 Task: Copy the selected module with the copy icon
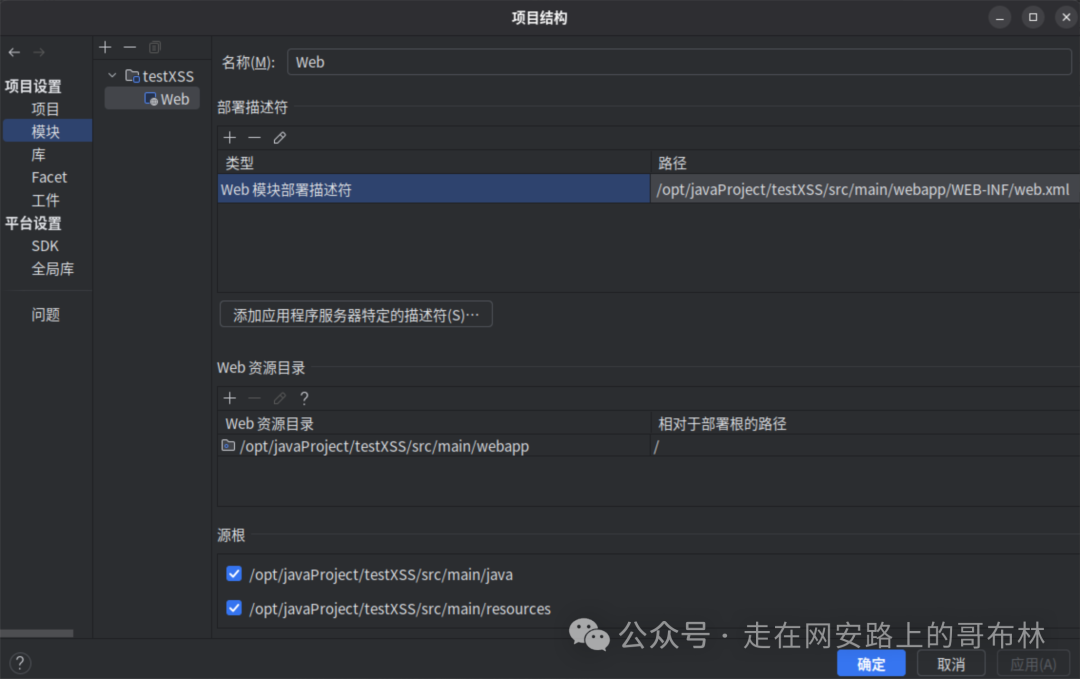[155, 47]
